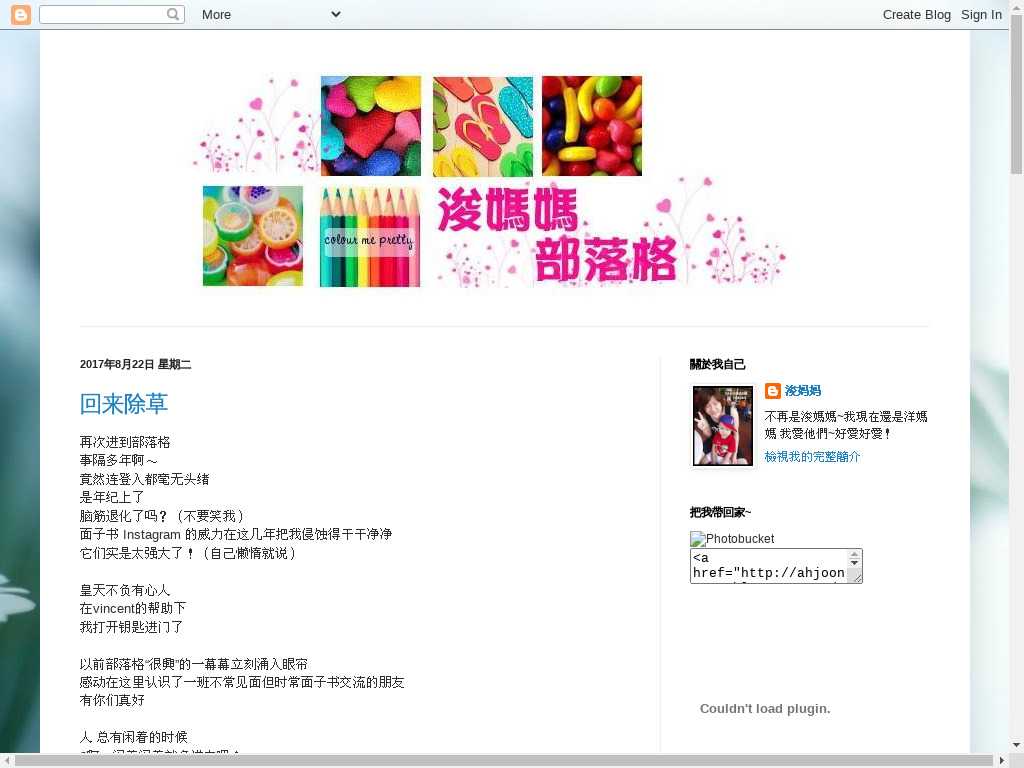Click the author name link 浚妈妈
Viewport: 1024px width, 768px height.
803,391
